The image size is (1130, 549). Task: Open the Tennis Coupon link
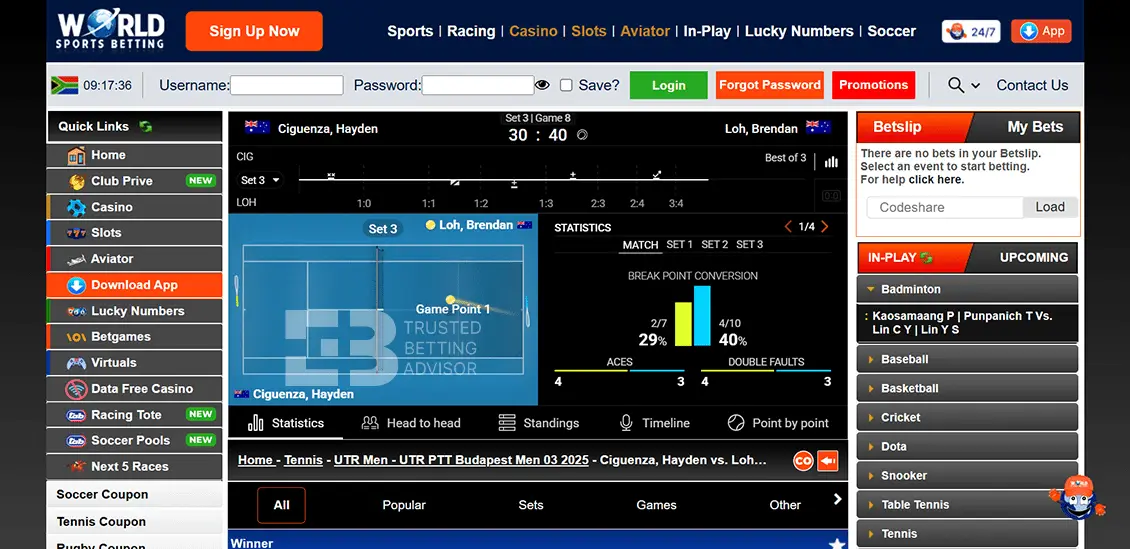click(101, 522)
